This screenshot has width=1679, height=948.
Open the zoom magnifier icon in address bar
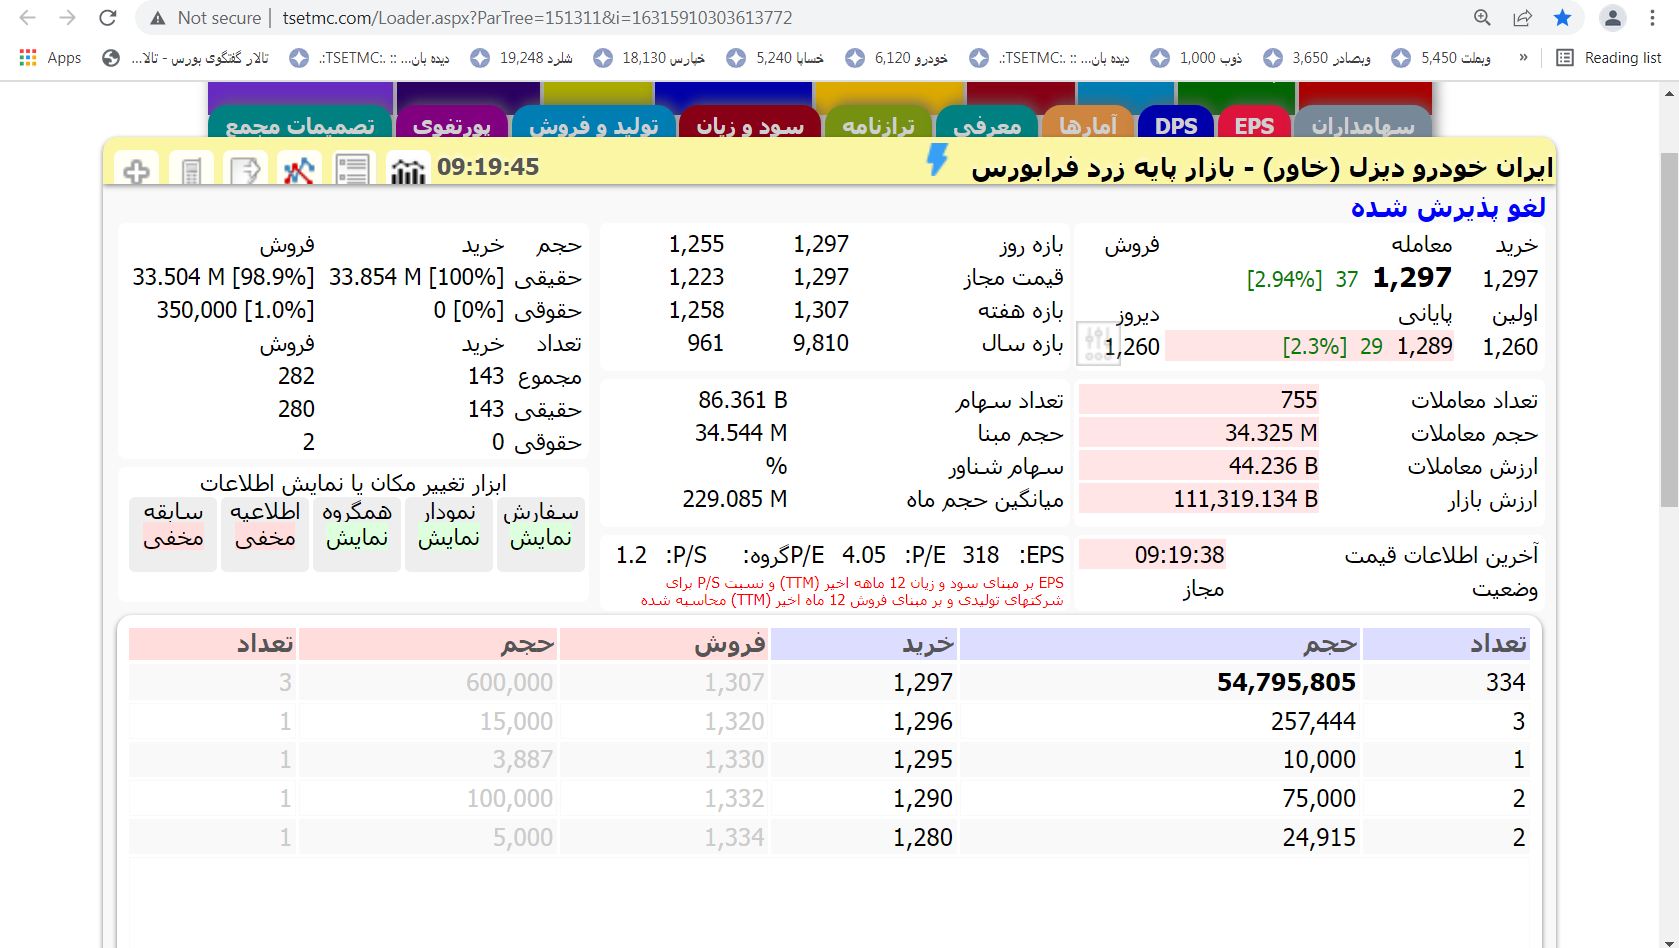1482,18
